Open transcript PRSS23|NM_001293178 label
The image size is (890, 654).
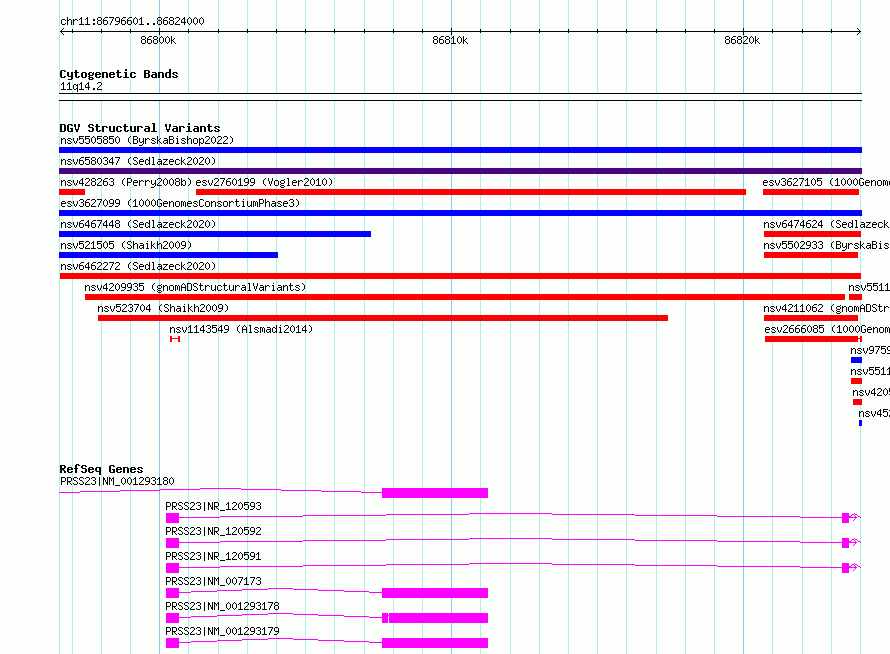(x=222, y=606)
